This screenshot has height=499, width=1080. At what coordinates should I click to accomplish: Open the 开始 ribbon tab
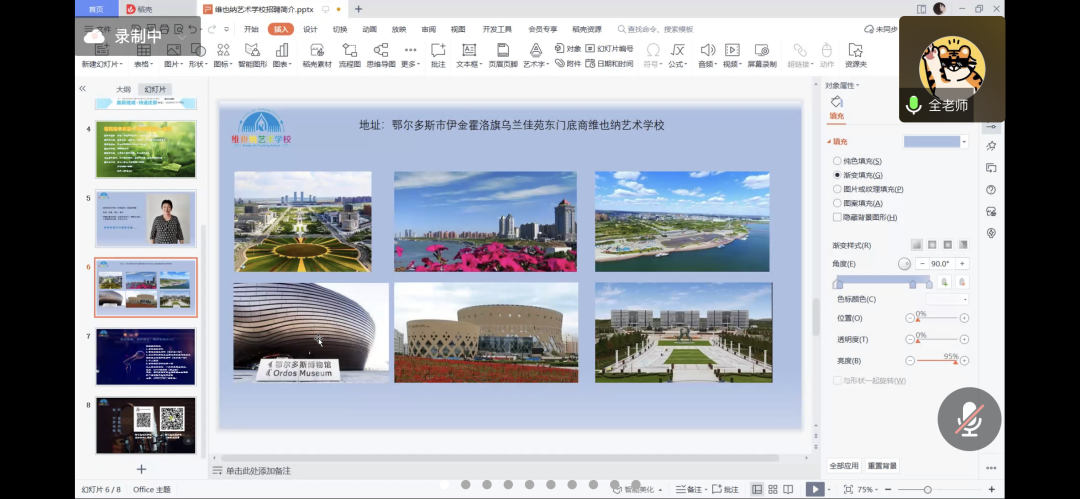[x=251, y=30]
